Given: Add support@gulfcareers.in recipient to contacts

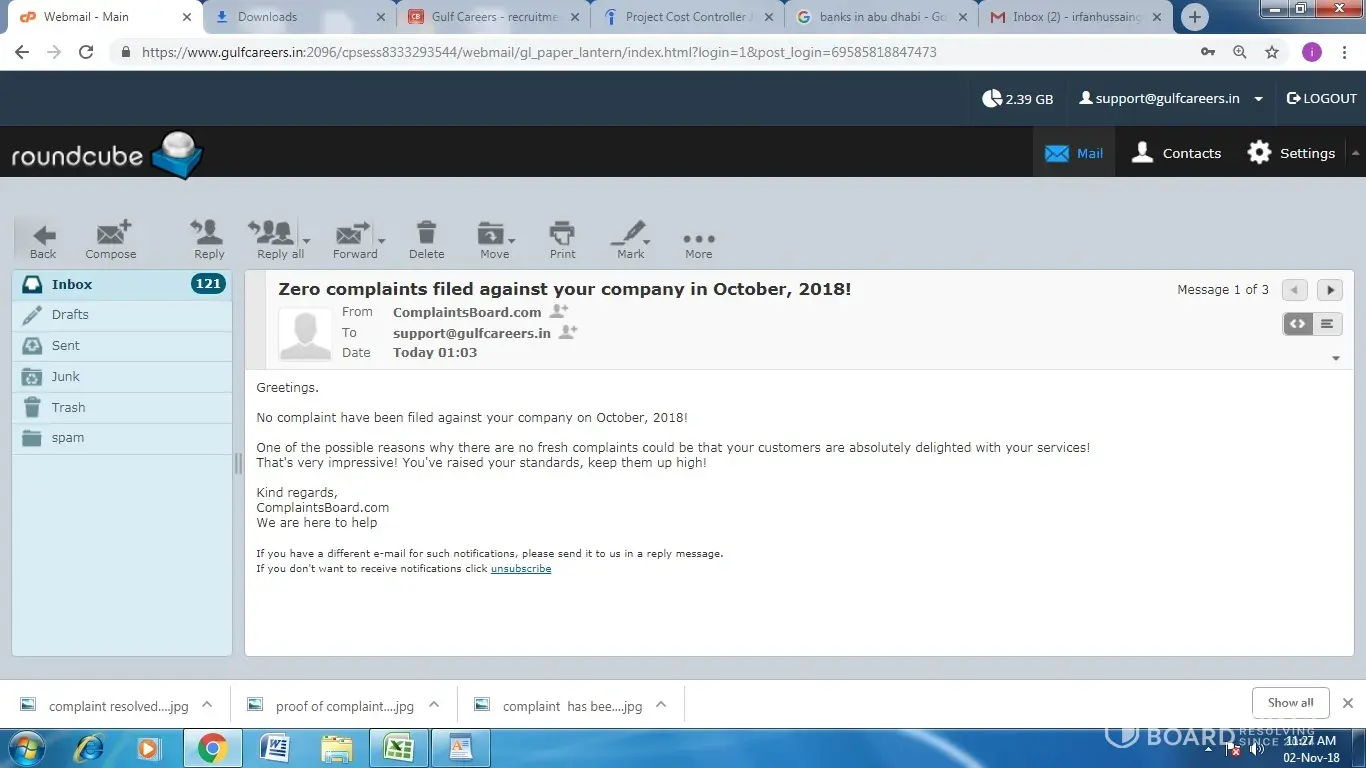Looking at the screenshot, I should [x=568, y=332].
